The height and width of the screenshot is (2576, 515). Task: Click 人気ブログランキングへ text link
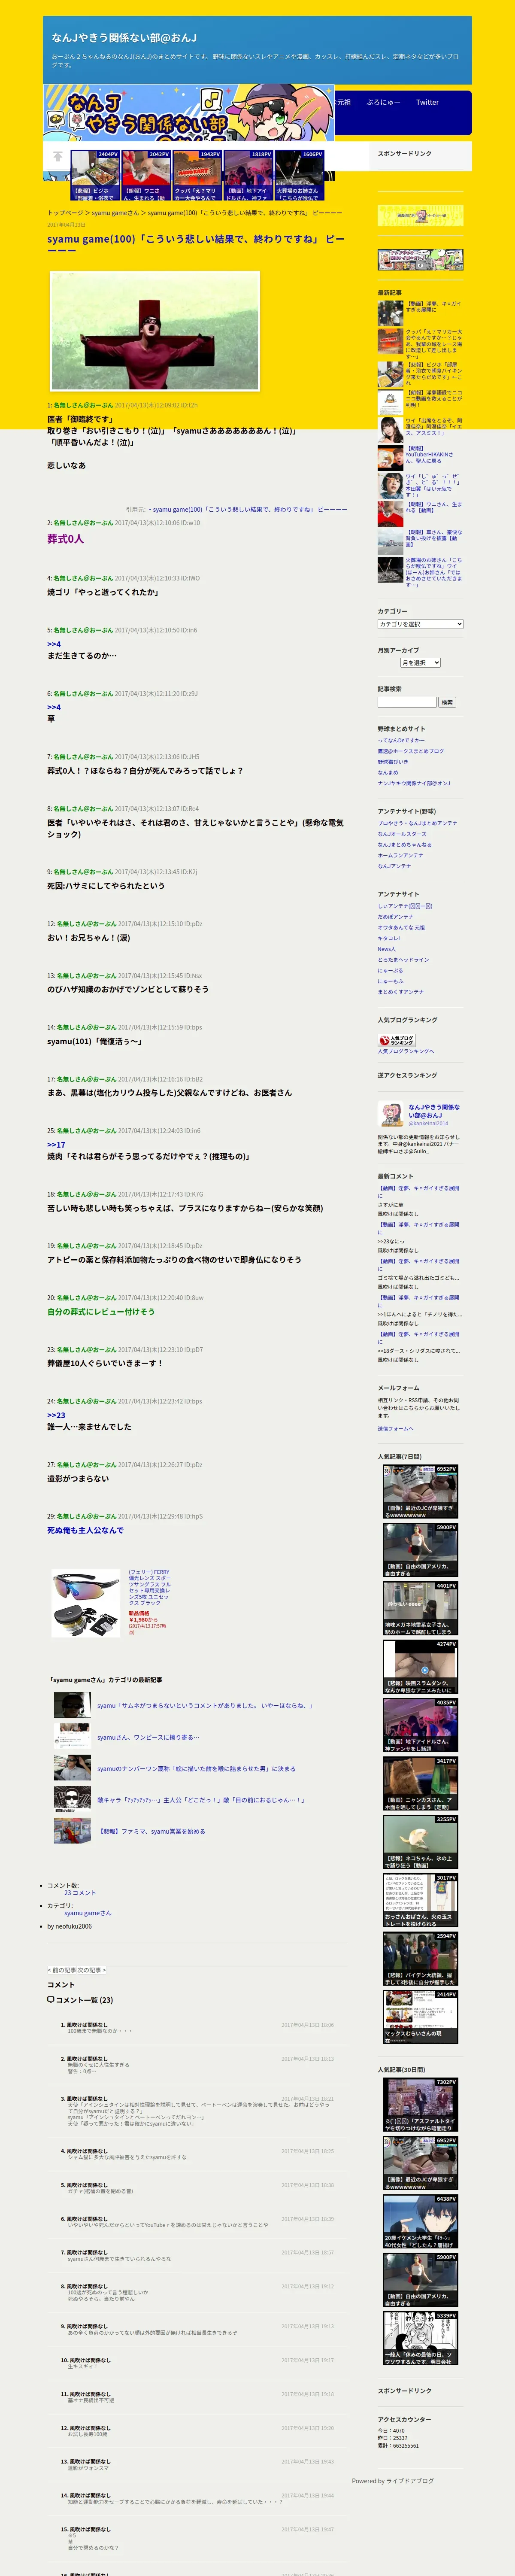click(406, 1051)
